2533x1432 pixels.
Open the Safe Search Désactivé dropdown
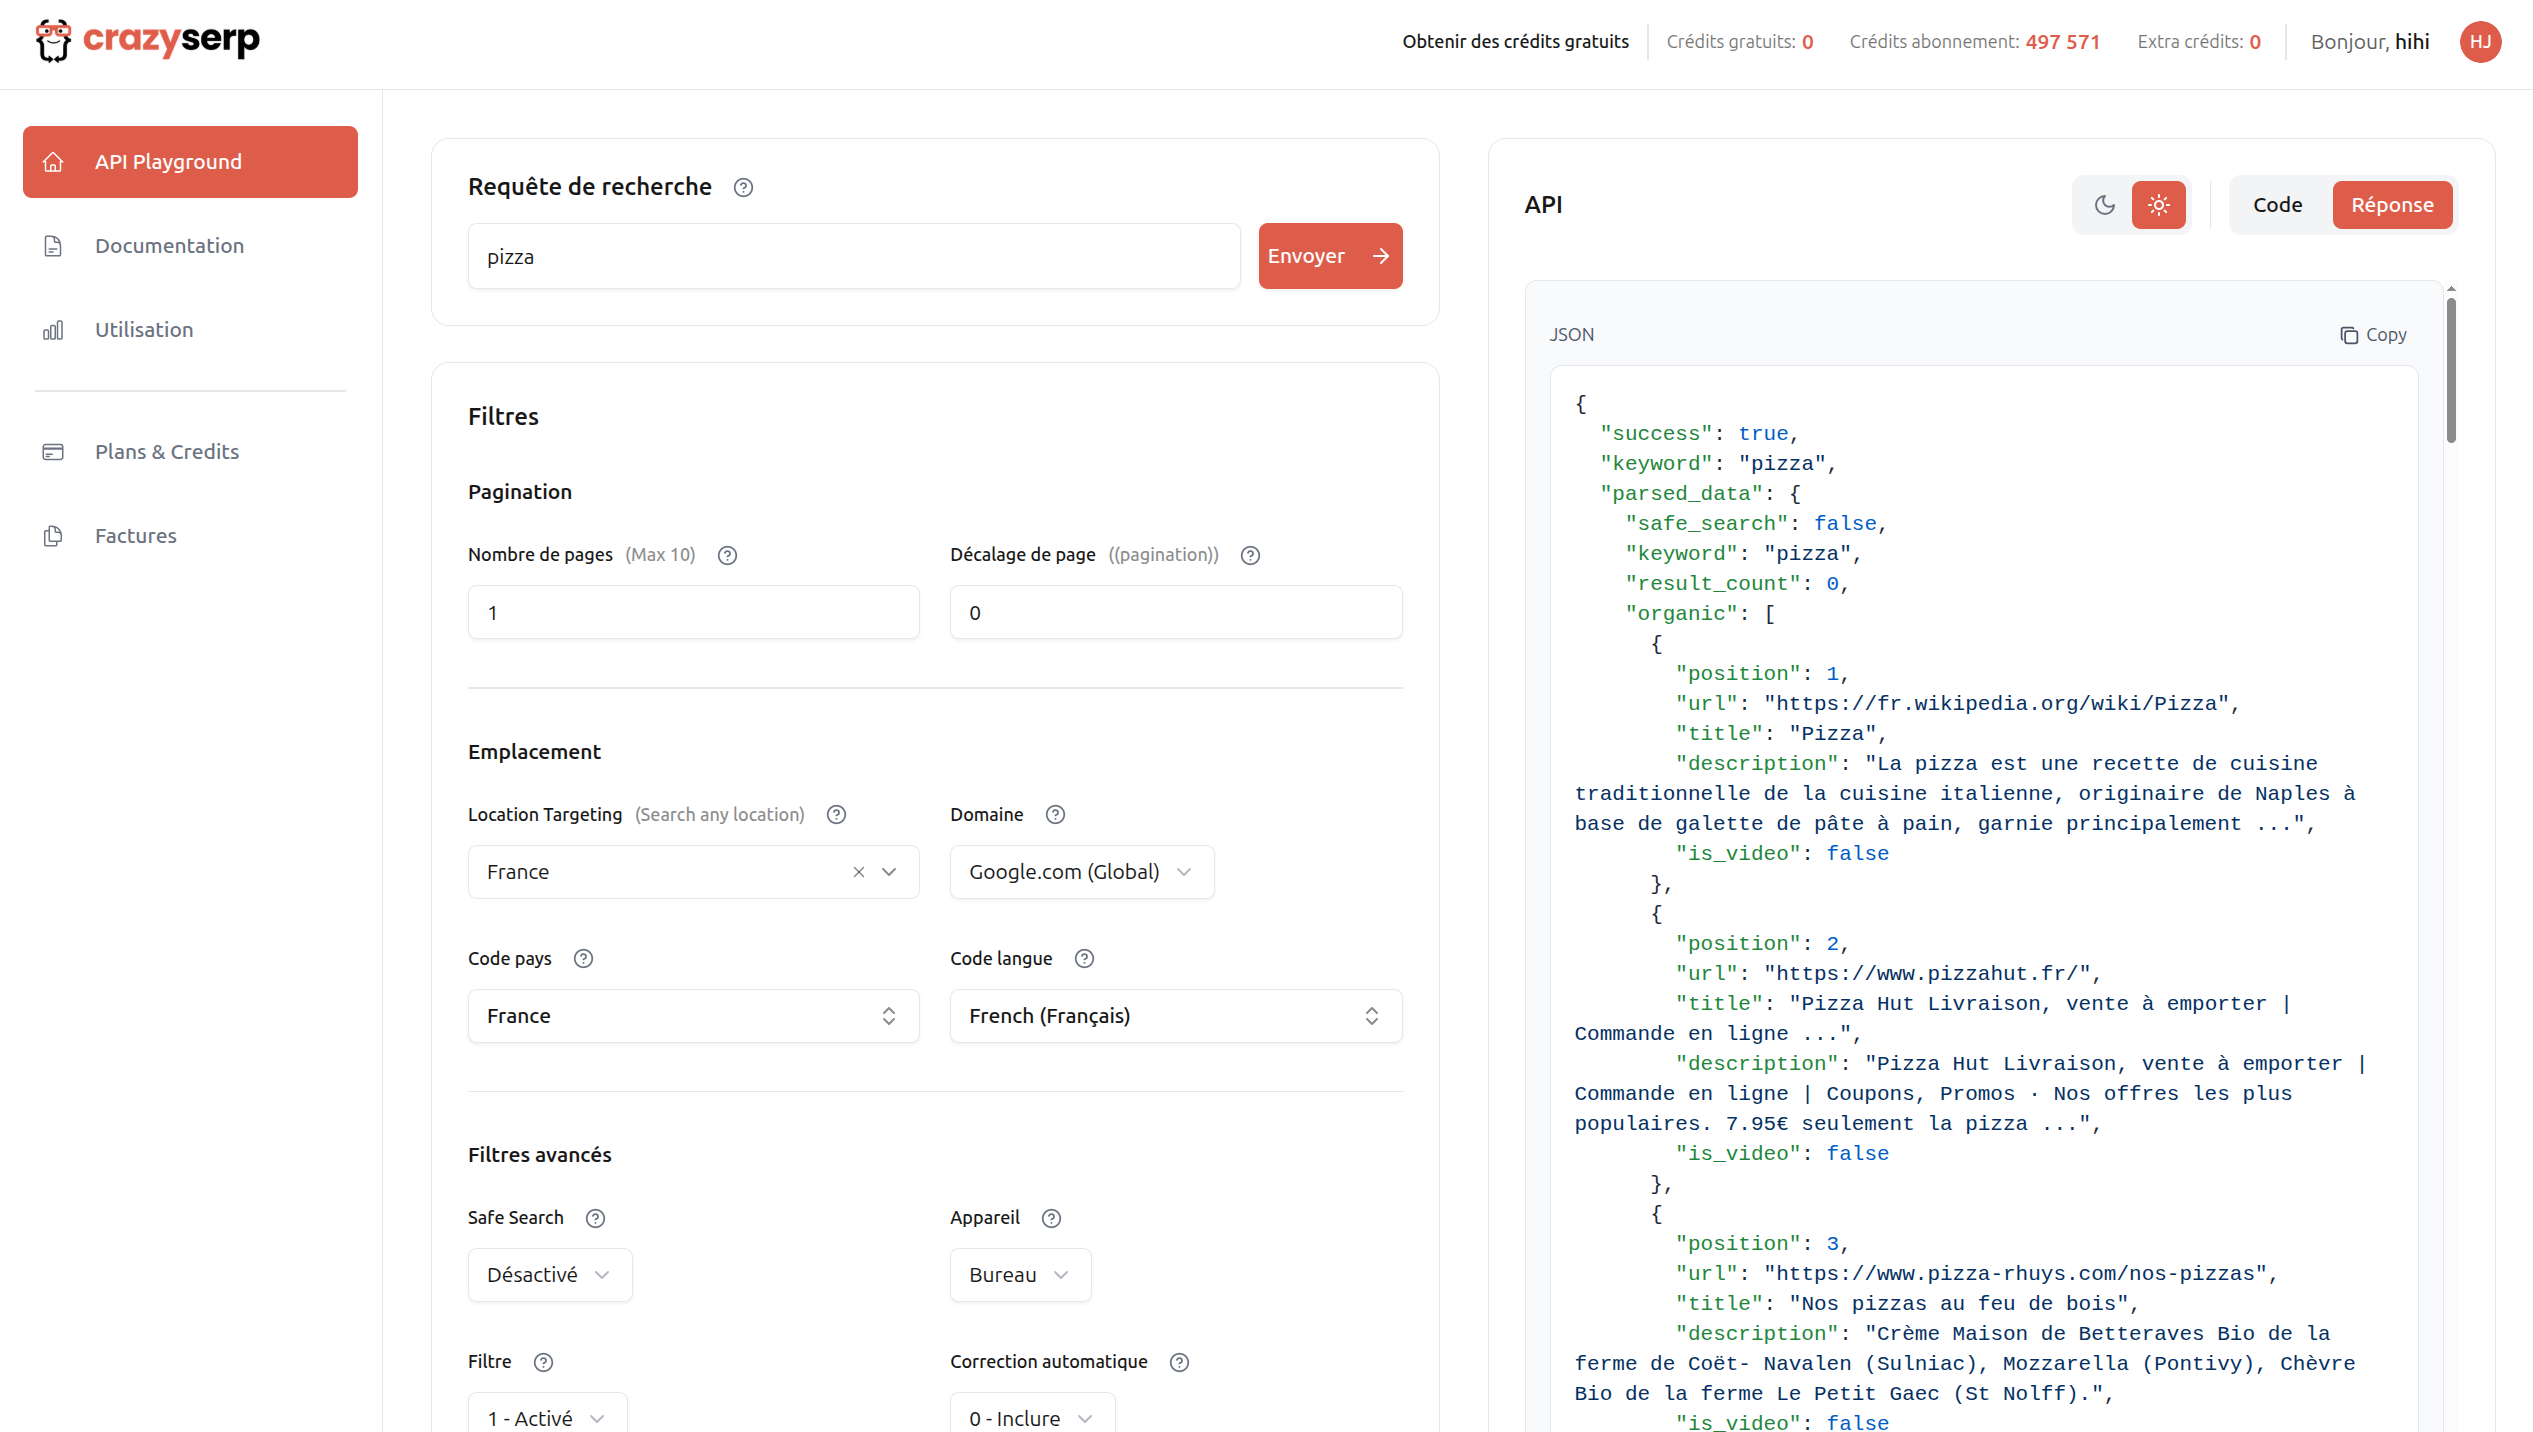point(549,1275)
